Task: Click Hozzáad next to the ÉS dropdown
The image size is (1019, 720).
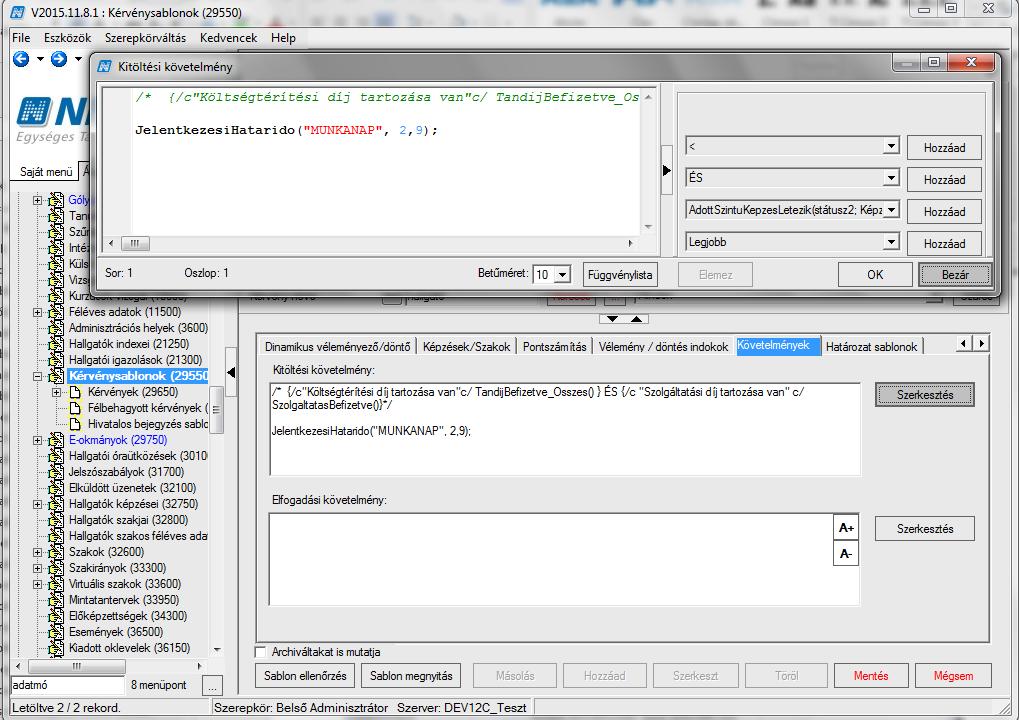Action: [944, 180]
